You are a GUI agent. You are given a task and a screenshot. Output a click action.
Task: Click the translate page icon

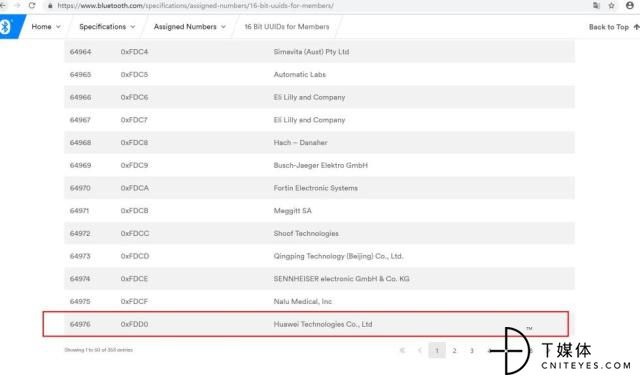(x=596, y=5)
